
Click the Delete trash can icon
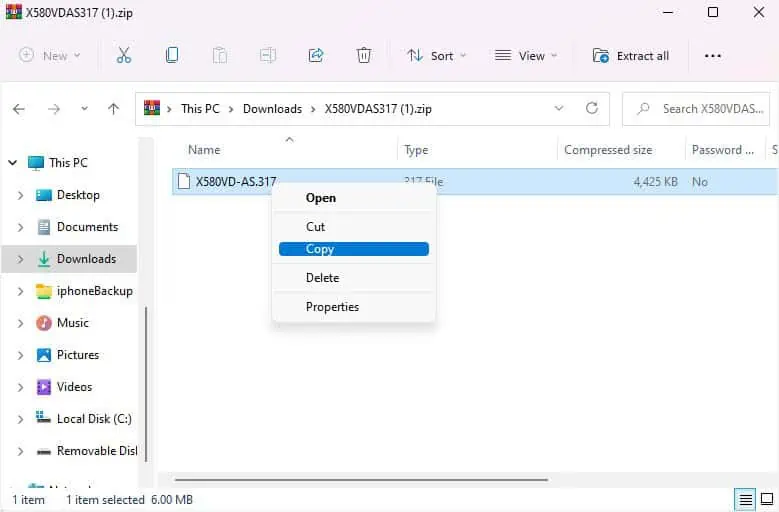(364, 56)
